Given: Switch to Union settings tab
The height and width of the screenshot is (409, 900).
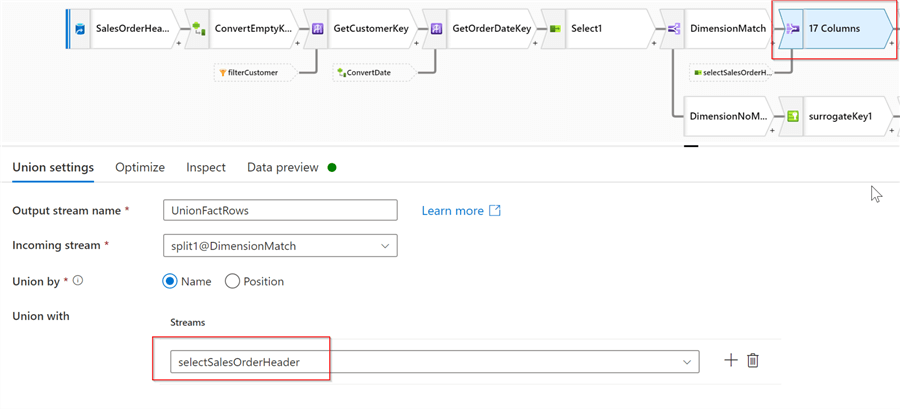Looking at the screenshot, I should [x=53, y=168].
